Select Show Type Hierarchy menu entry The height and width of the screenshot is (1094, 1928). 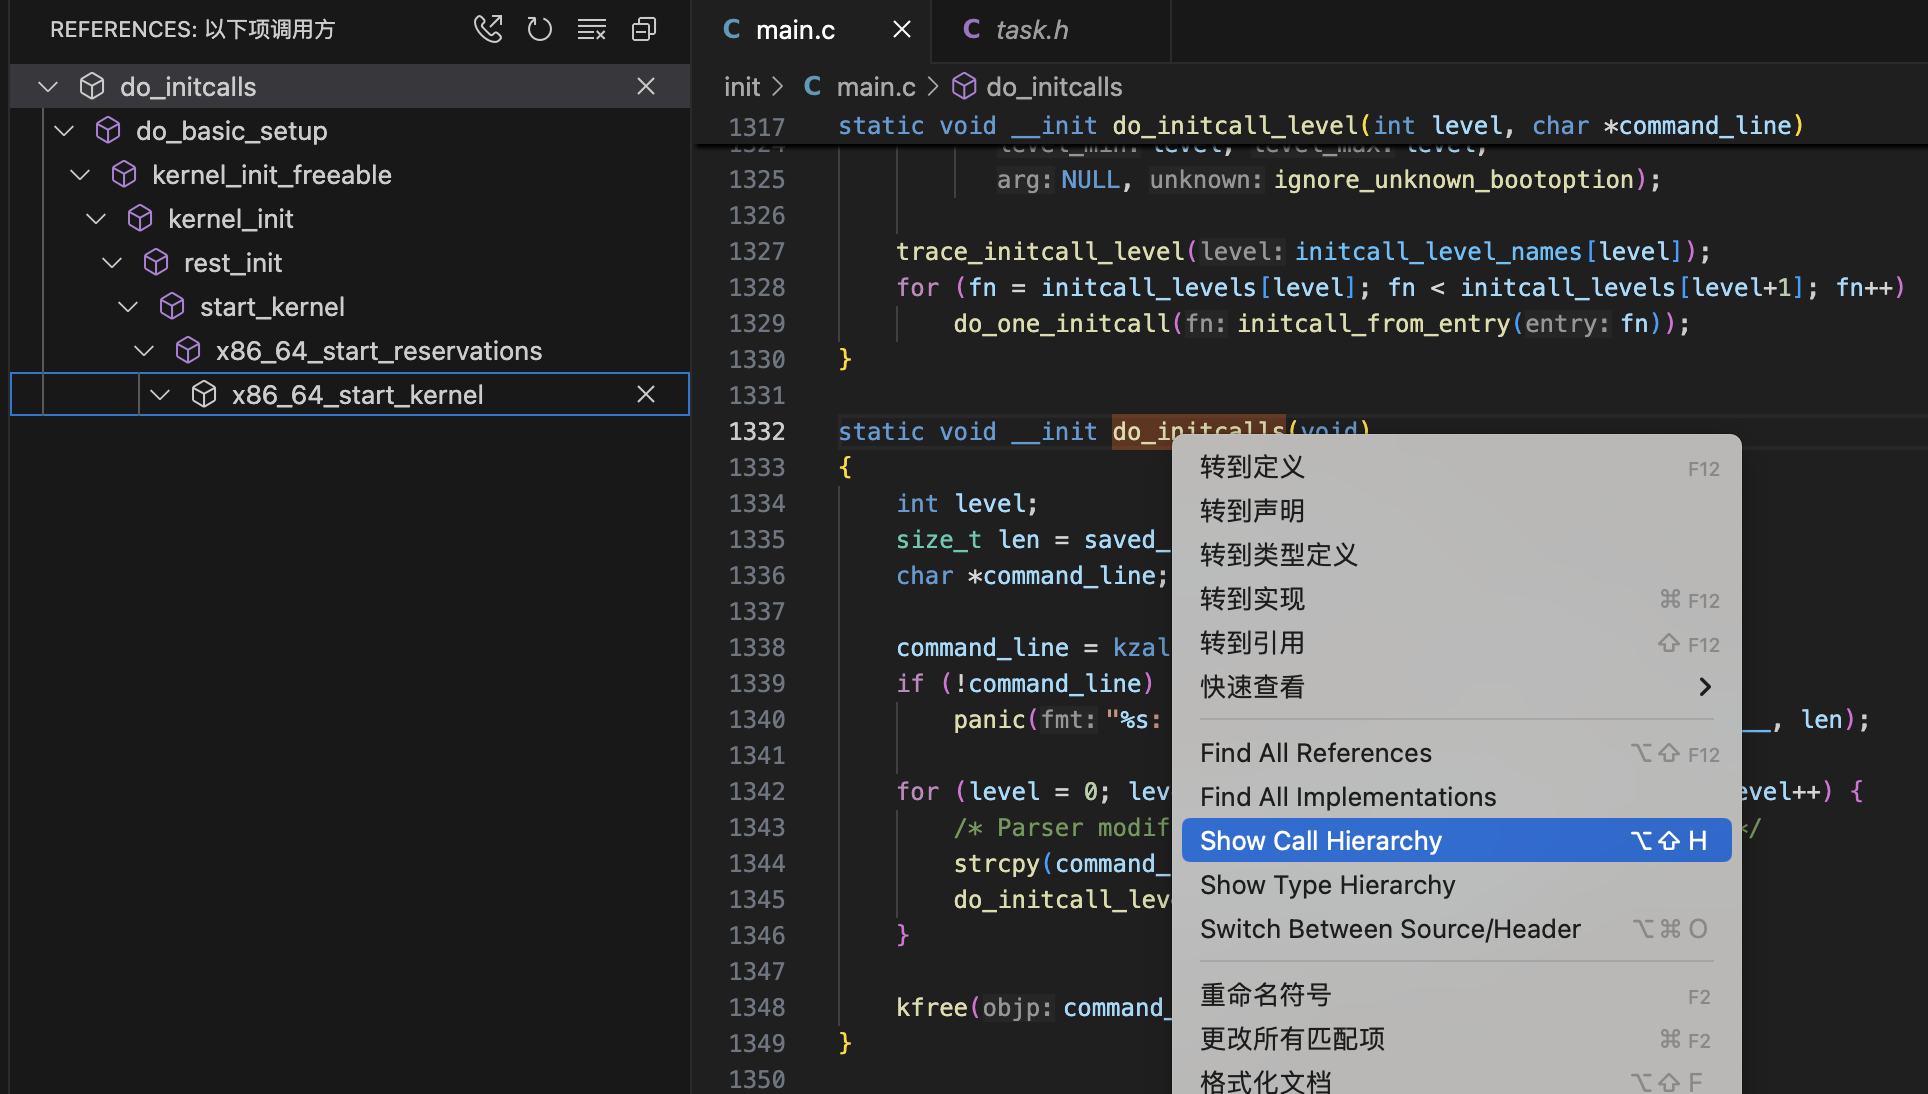(x=1456, y=885)
